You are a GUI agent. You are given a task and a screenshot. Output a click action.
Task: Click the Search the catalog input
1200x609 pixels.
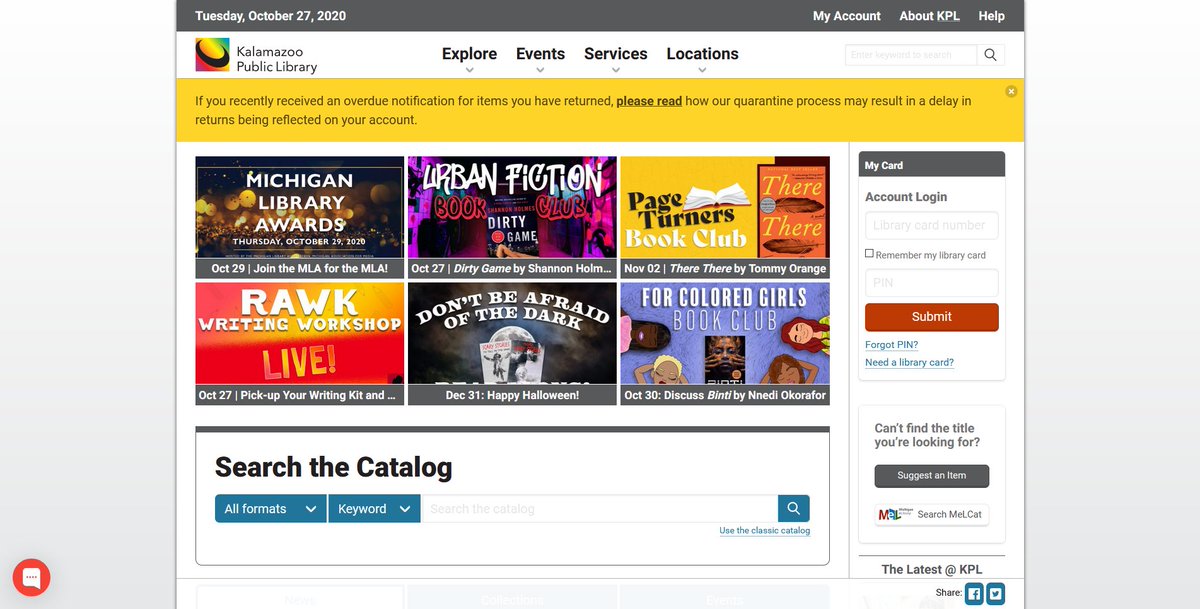(x=600, y=509)
